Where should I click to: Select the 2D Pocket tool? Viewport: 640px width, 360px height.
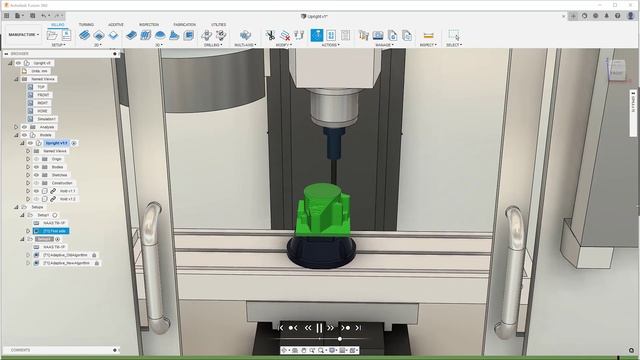(99, 35)
